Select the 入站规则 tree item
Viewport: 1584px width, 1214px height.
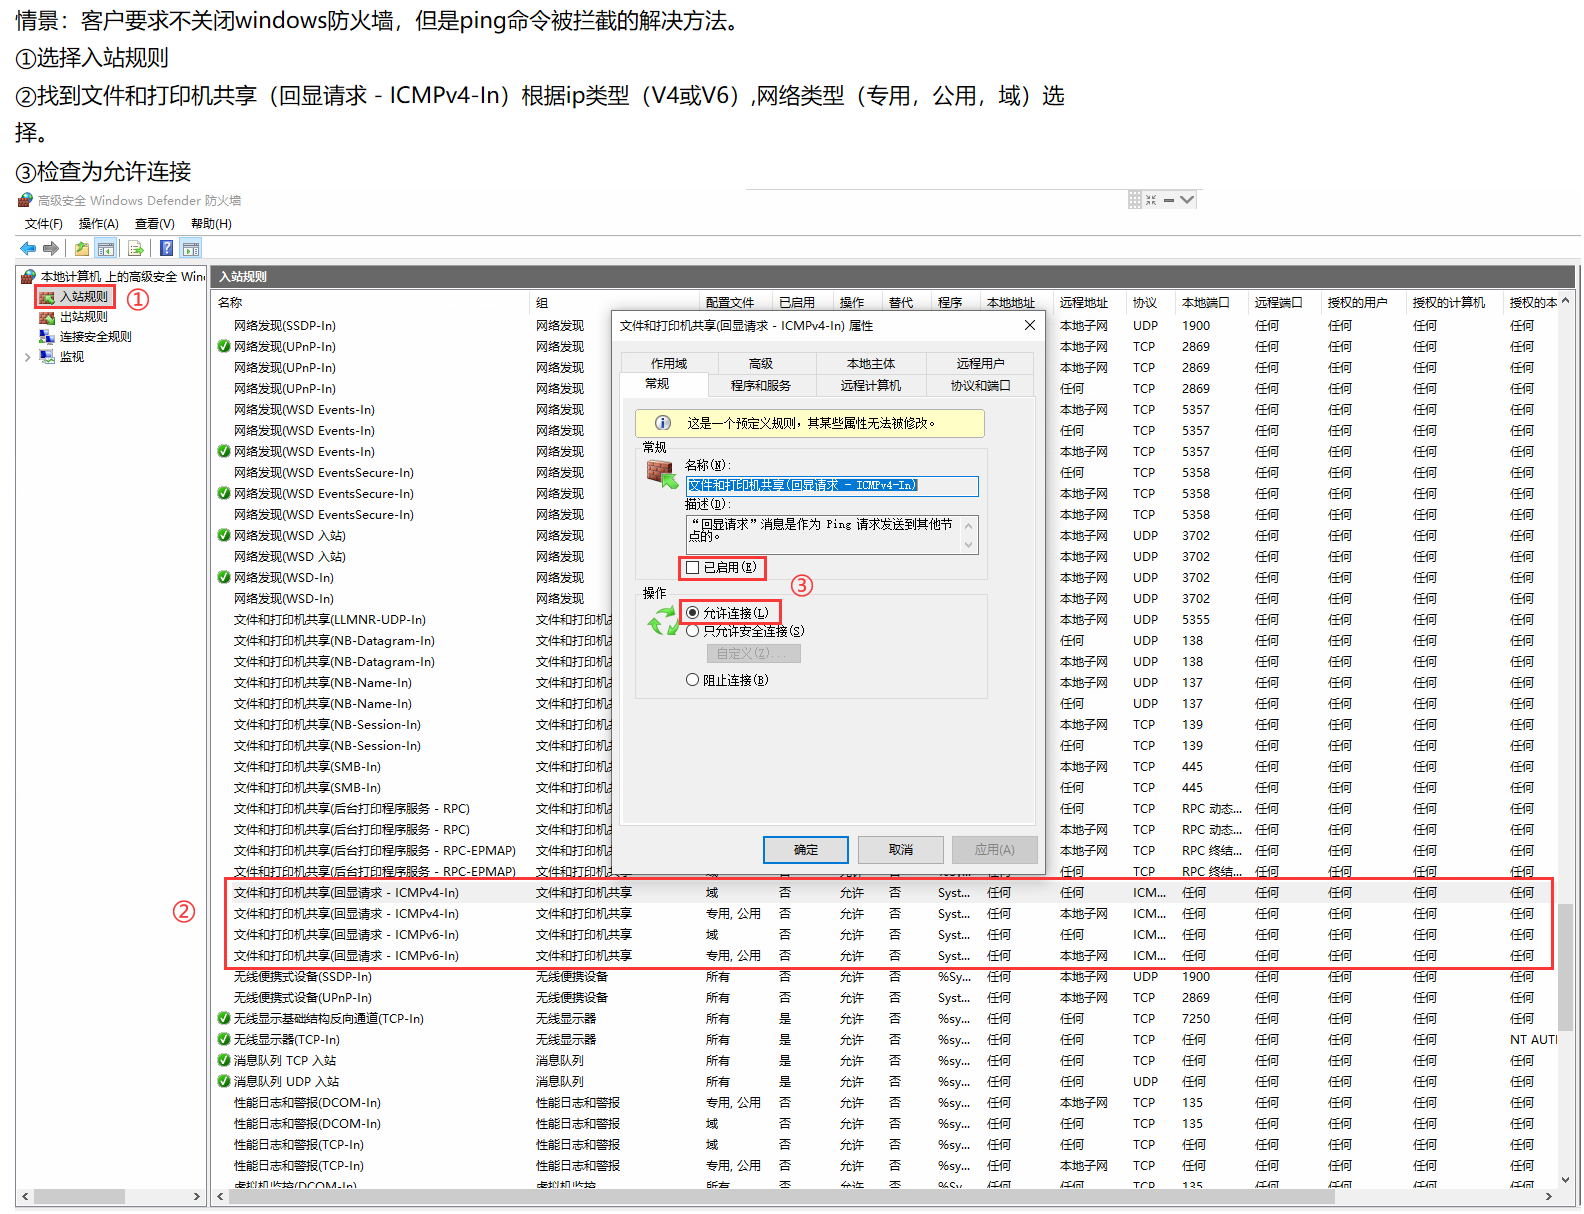pyautogui.click(x=83, y=297)
